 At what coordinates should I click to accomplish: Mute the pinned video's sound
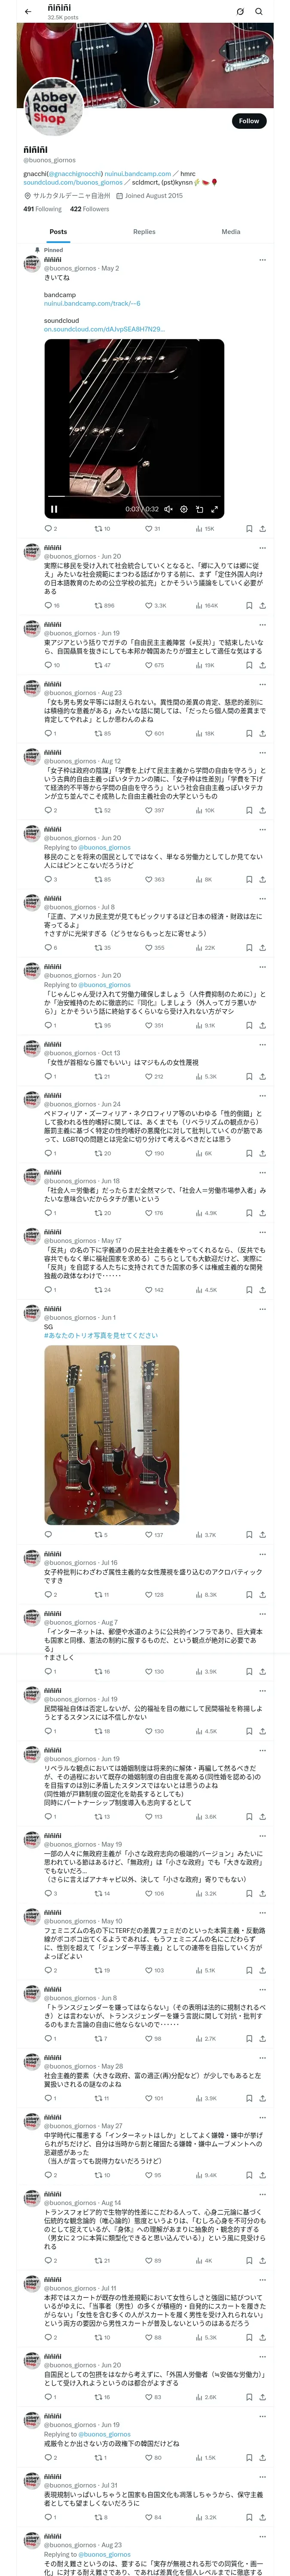click(x=168, y=509)
